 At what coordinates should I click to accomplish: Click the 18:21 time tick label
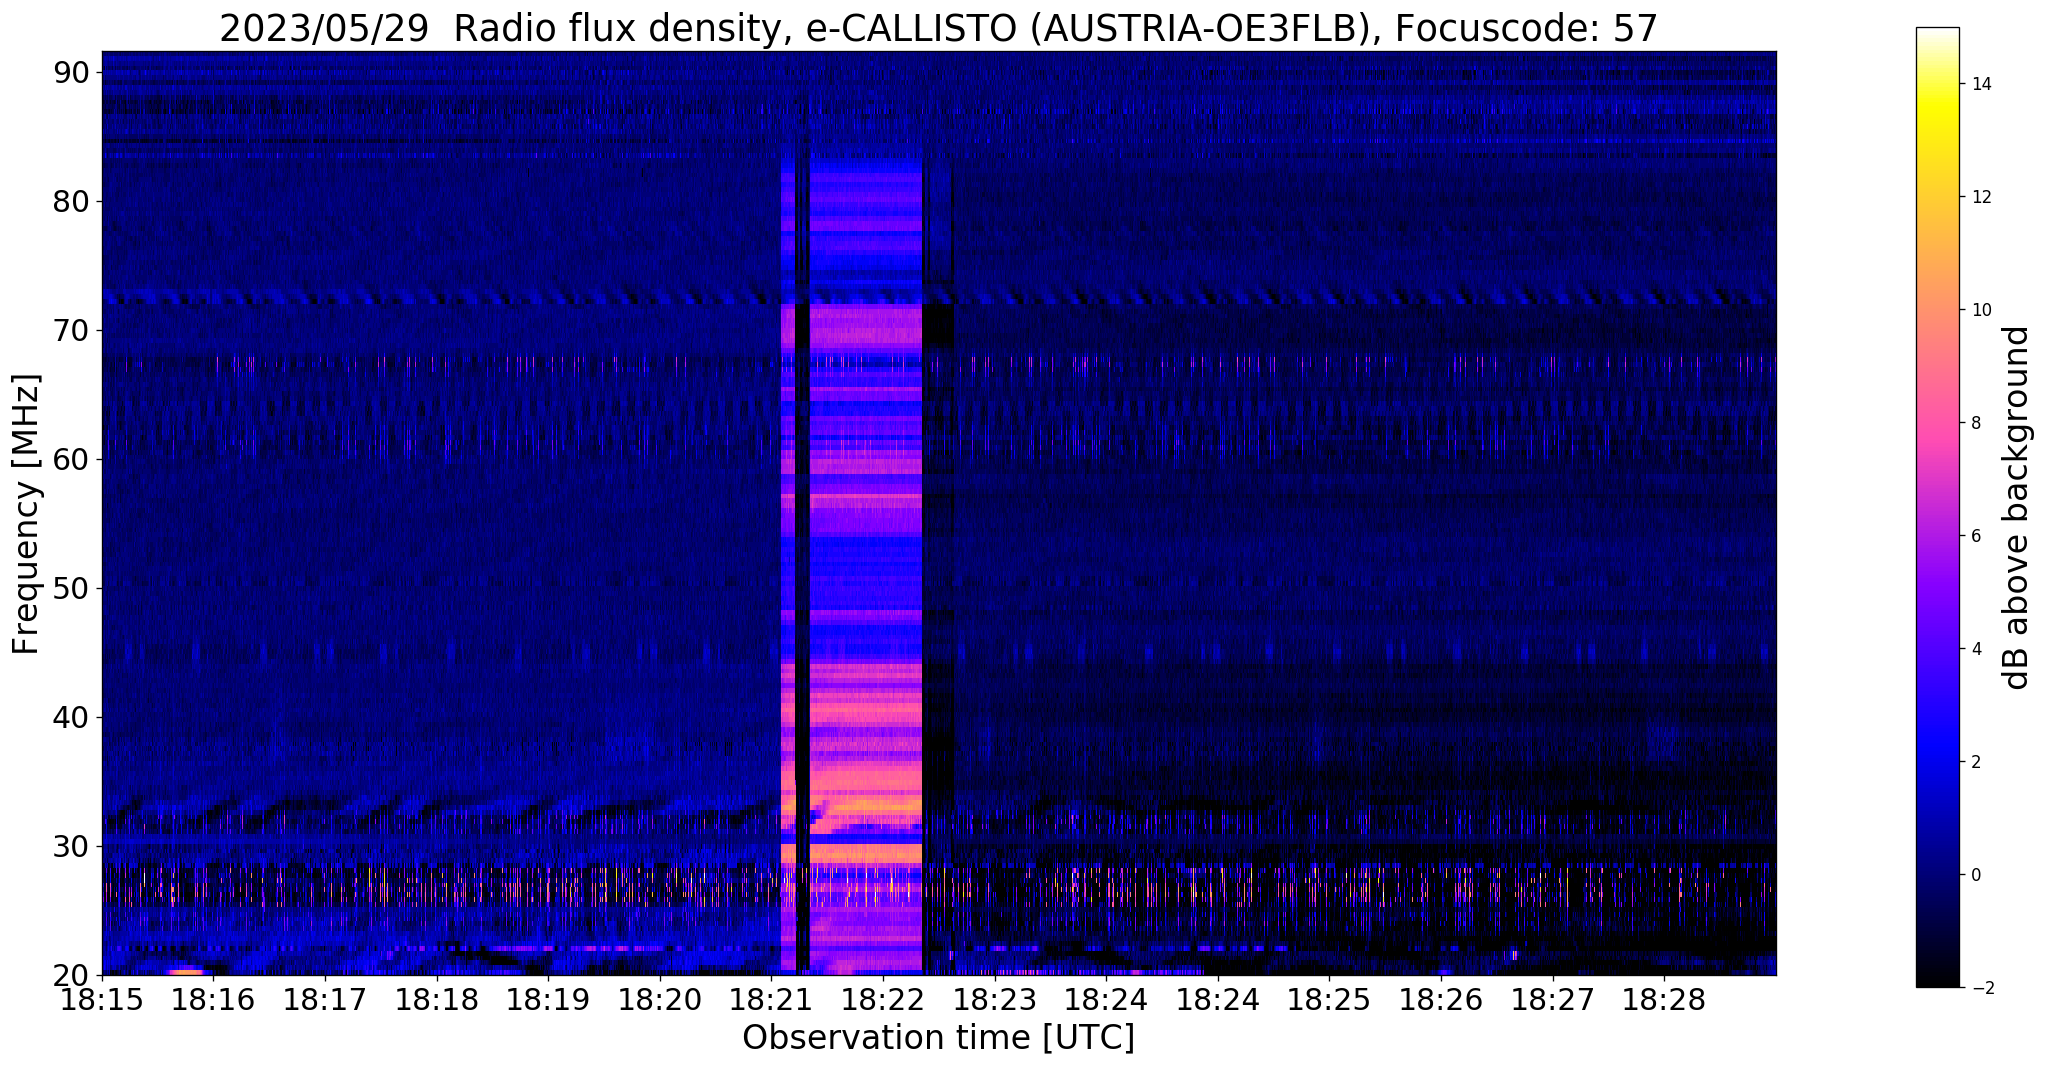[772, 1001]
